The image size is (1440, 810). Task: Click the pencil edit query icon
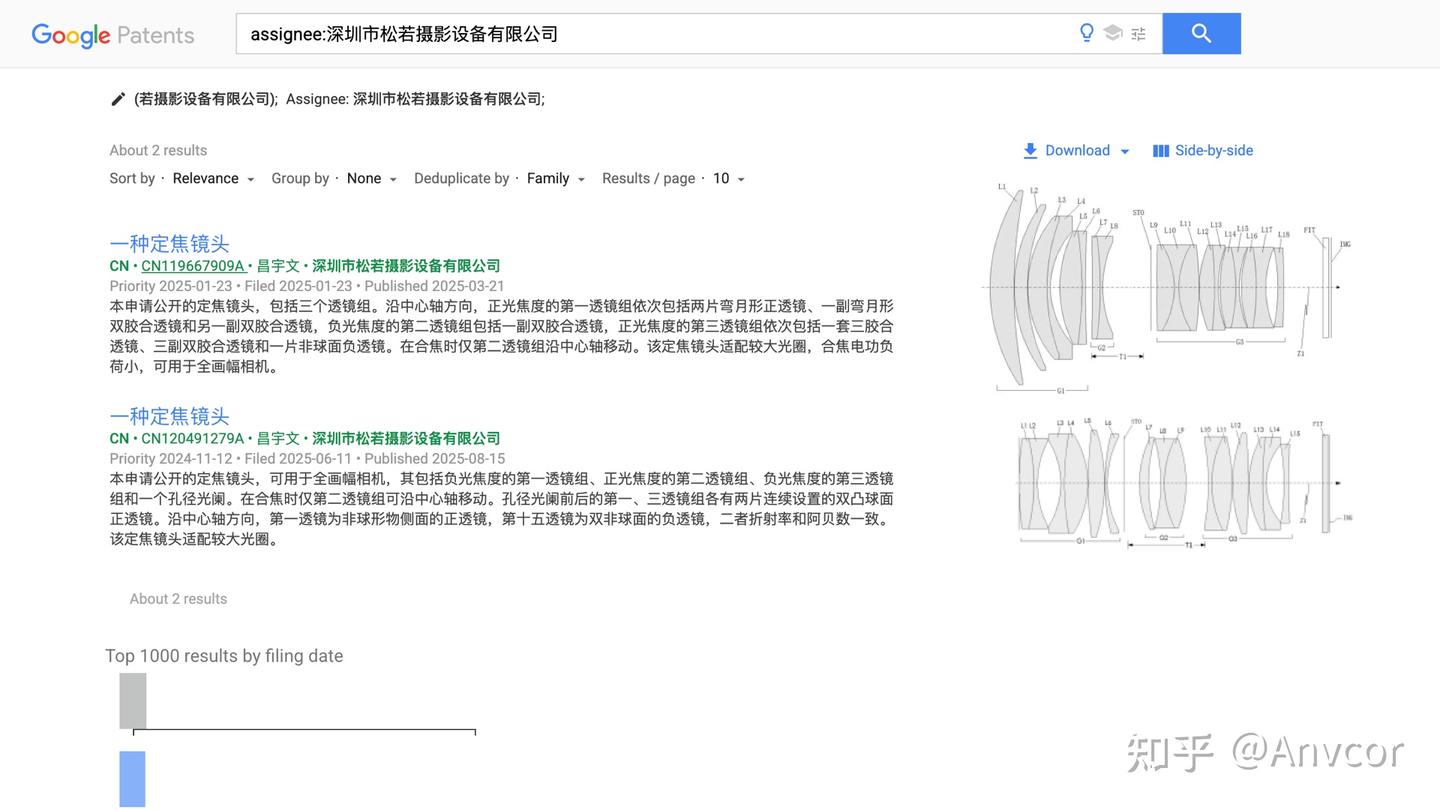point(118,99)
